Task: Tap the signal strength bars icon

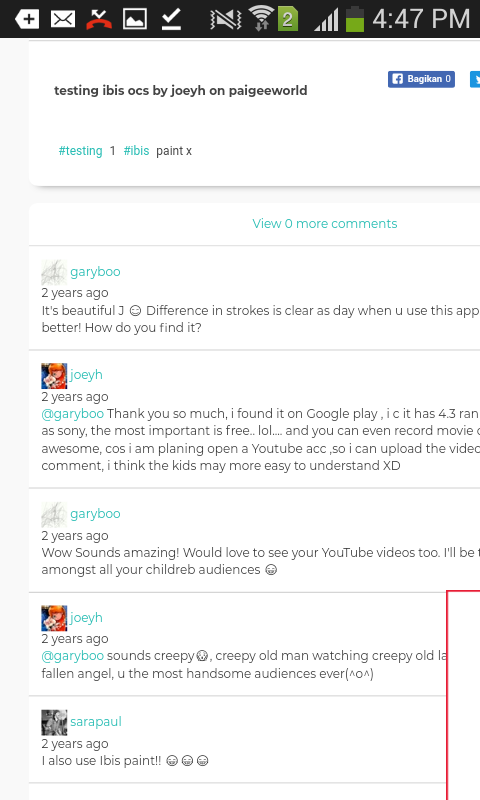Action: click(x=326, y=20)
